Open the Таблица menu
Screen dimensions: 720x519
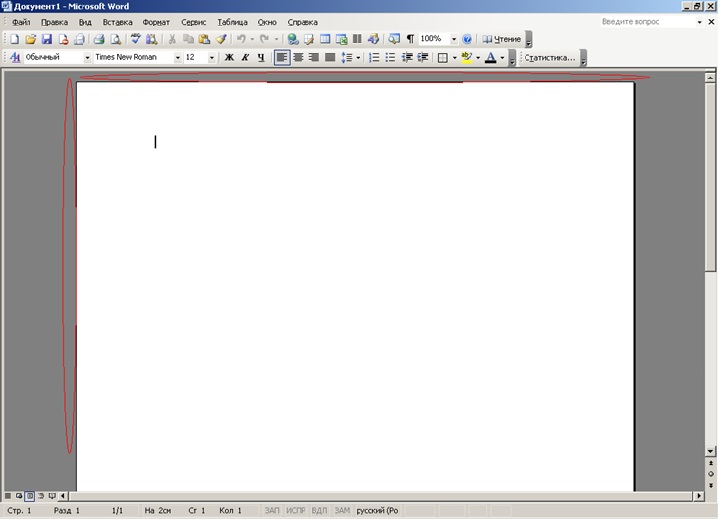pyautogui.click(x=232, y=22)
